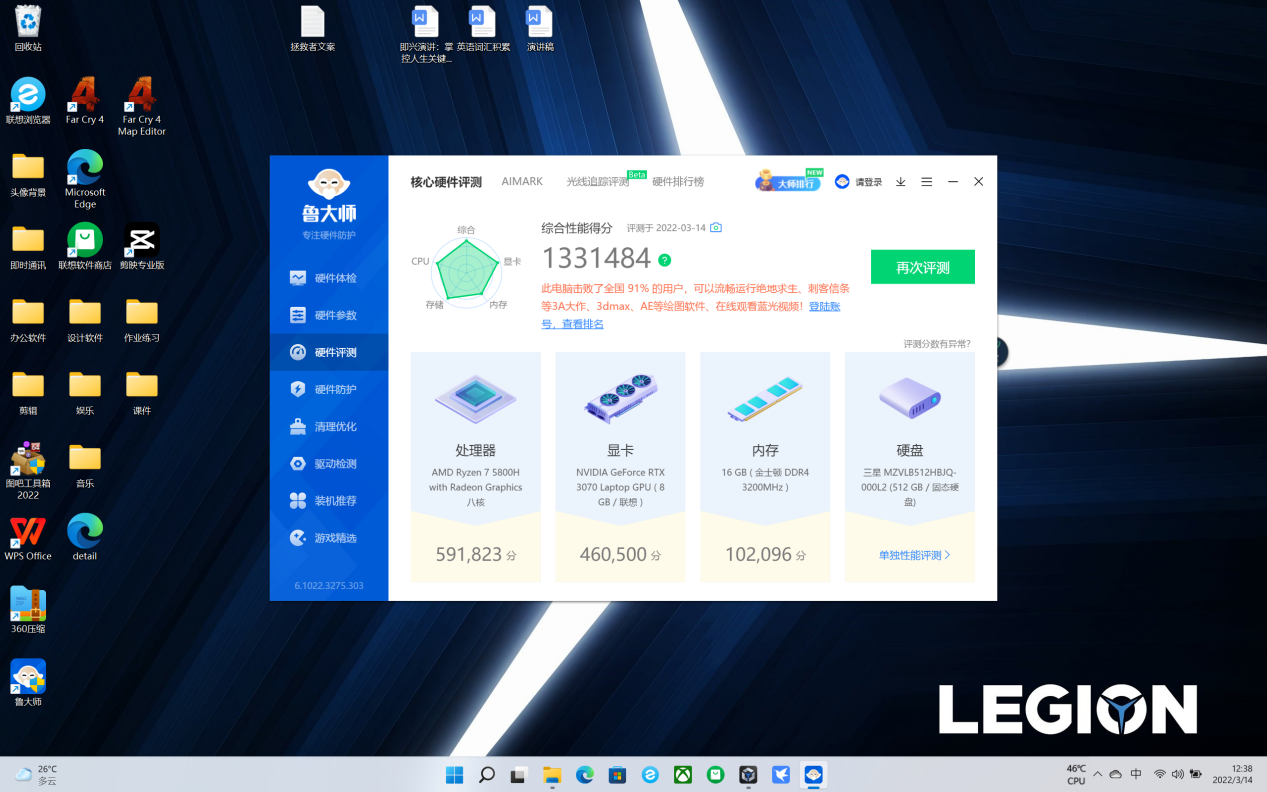Select the 处理器 processor card image
The height and width of the screenshot is (792, 1267).
point(476,398)
